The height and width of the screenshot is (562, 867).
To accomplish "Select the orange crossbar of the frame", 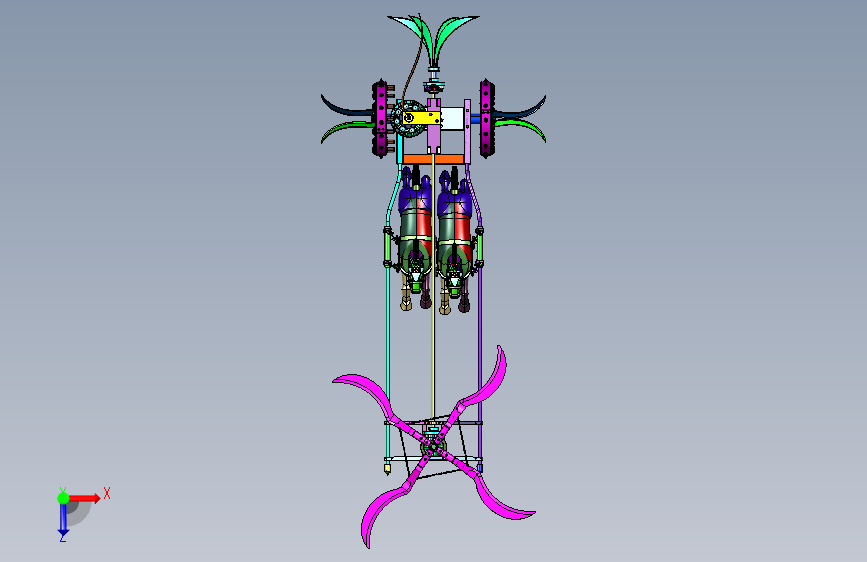I will point(433,159).
